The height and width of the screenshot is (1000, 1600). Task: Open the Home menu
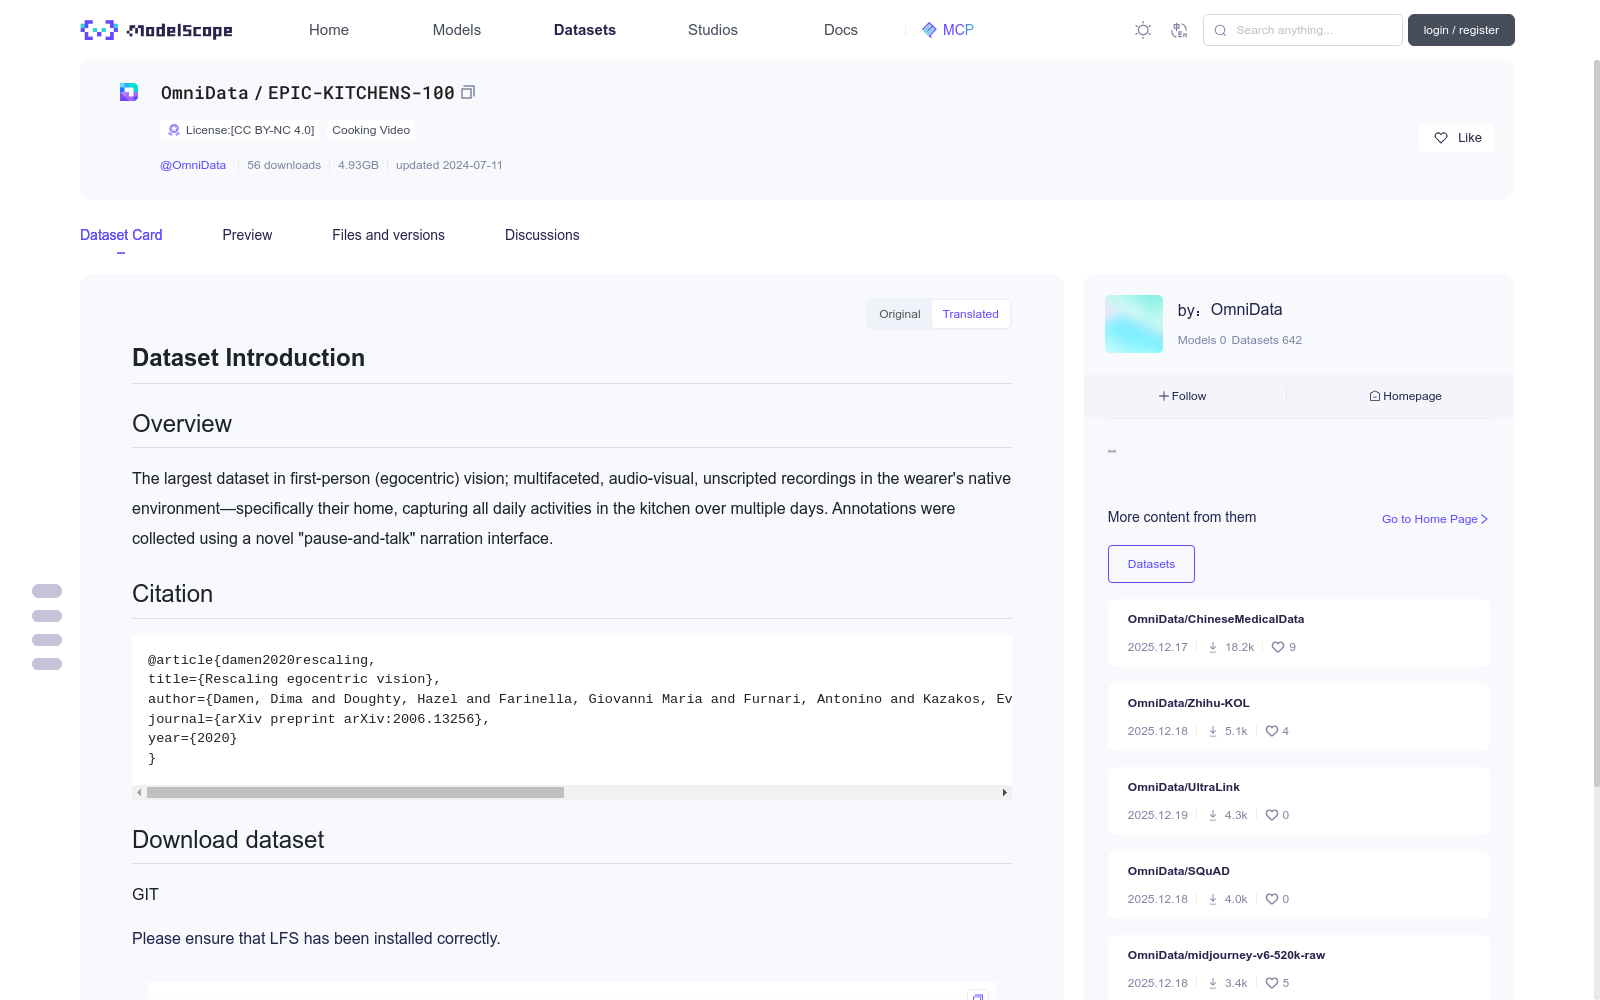[x=329, y=30]
